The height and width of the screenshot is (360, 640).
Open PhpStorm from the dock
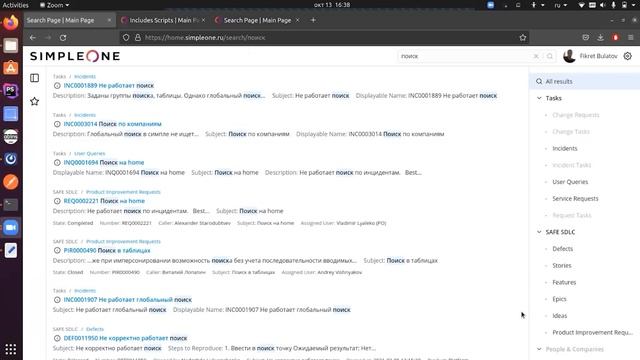coord(11,91)
